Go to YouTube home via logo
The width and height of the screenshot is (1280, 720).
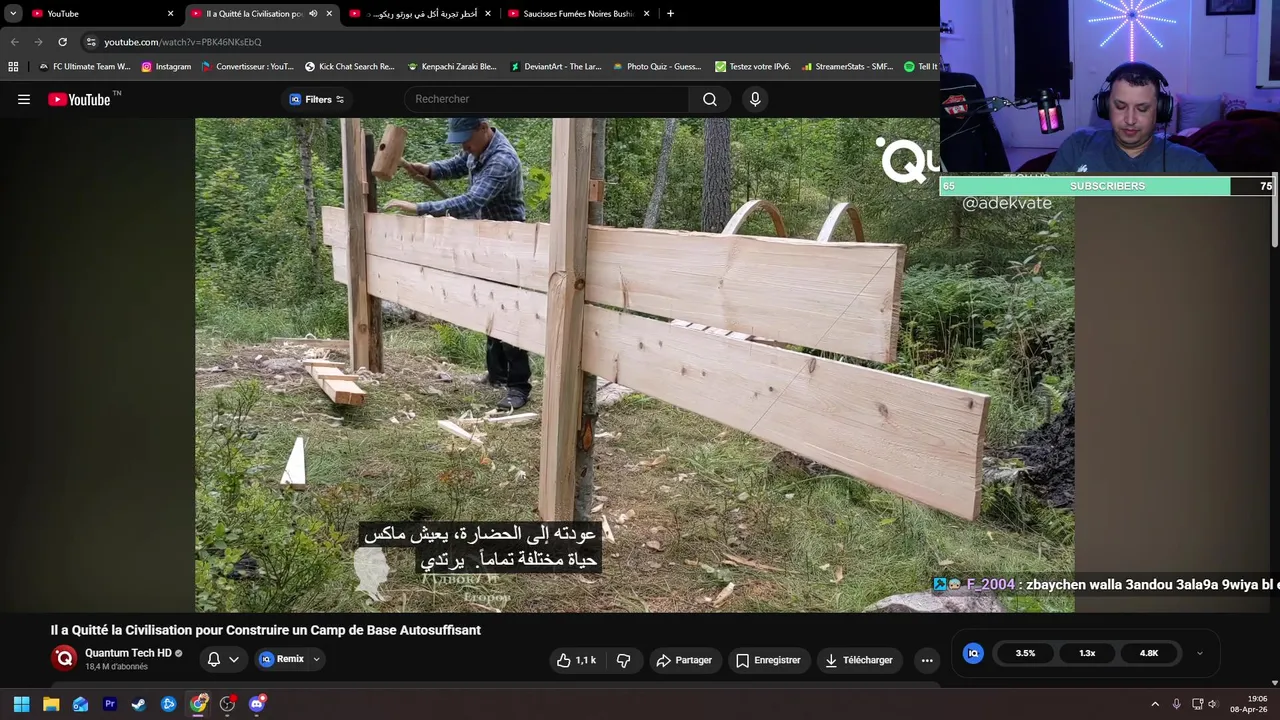tap(79, 99)
